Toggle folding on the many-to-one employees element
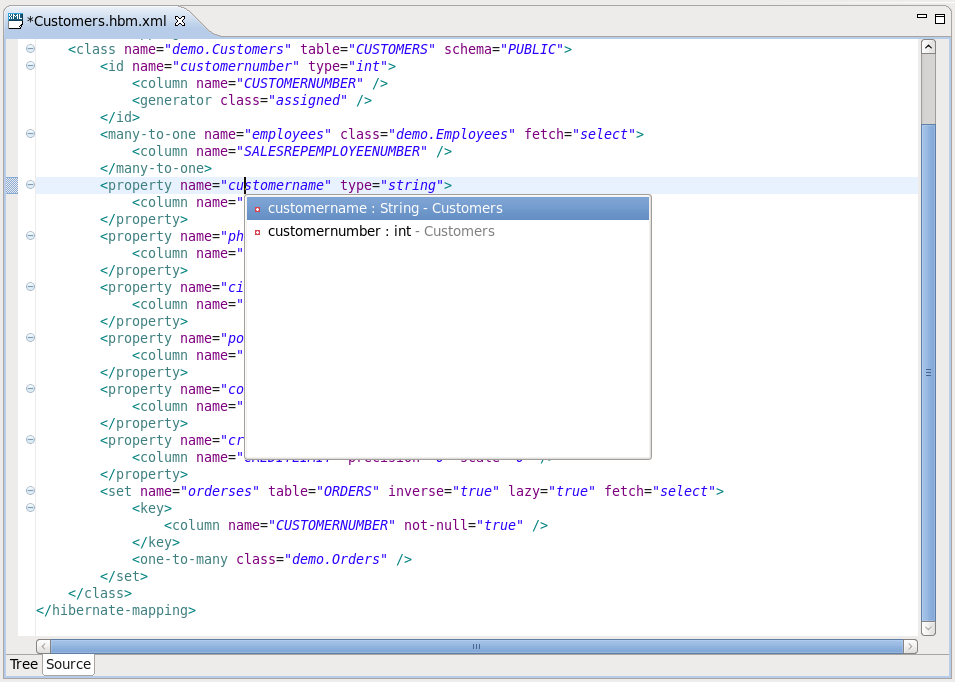This screenshot has height=682, width=955. [x=29, y=134]
